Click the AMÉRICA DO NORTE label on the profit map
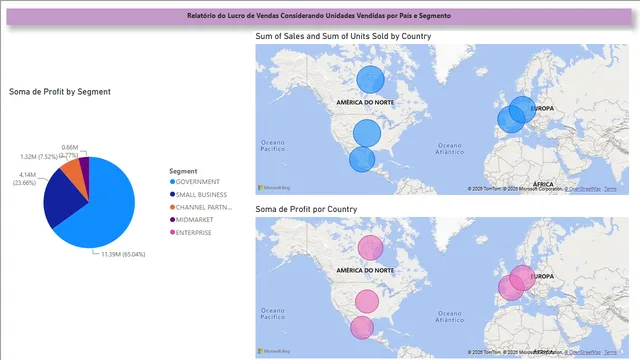 tap(365, 271)
